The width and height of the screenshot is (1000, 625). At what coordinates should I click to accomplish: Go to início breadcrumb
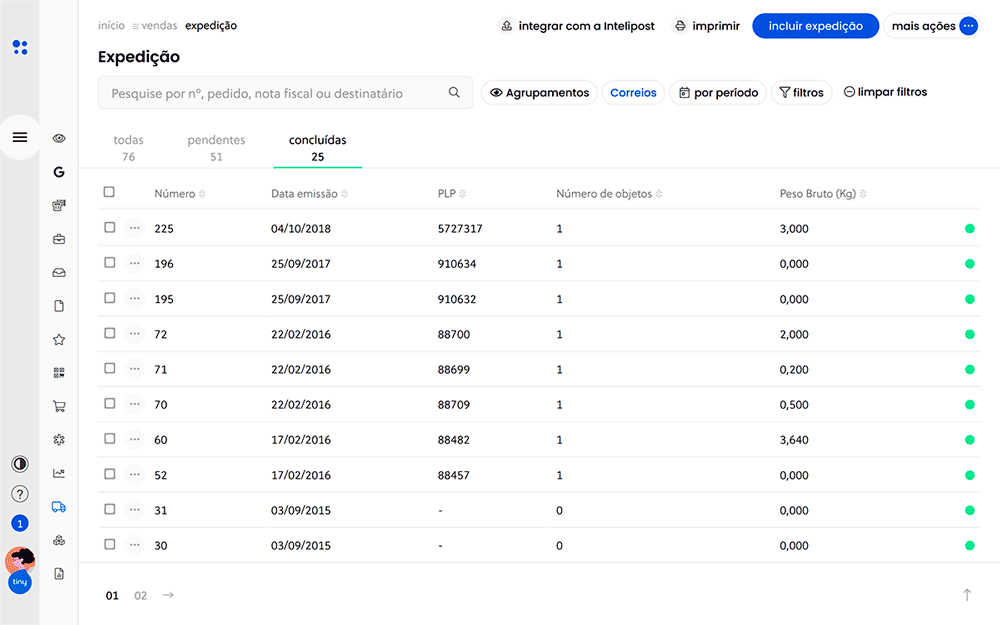click(x=112, y=26)
